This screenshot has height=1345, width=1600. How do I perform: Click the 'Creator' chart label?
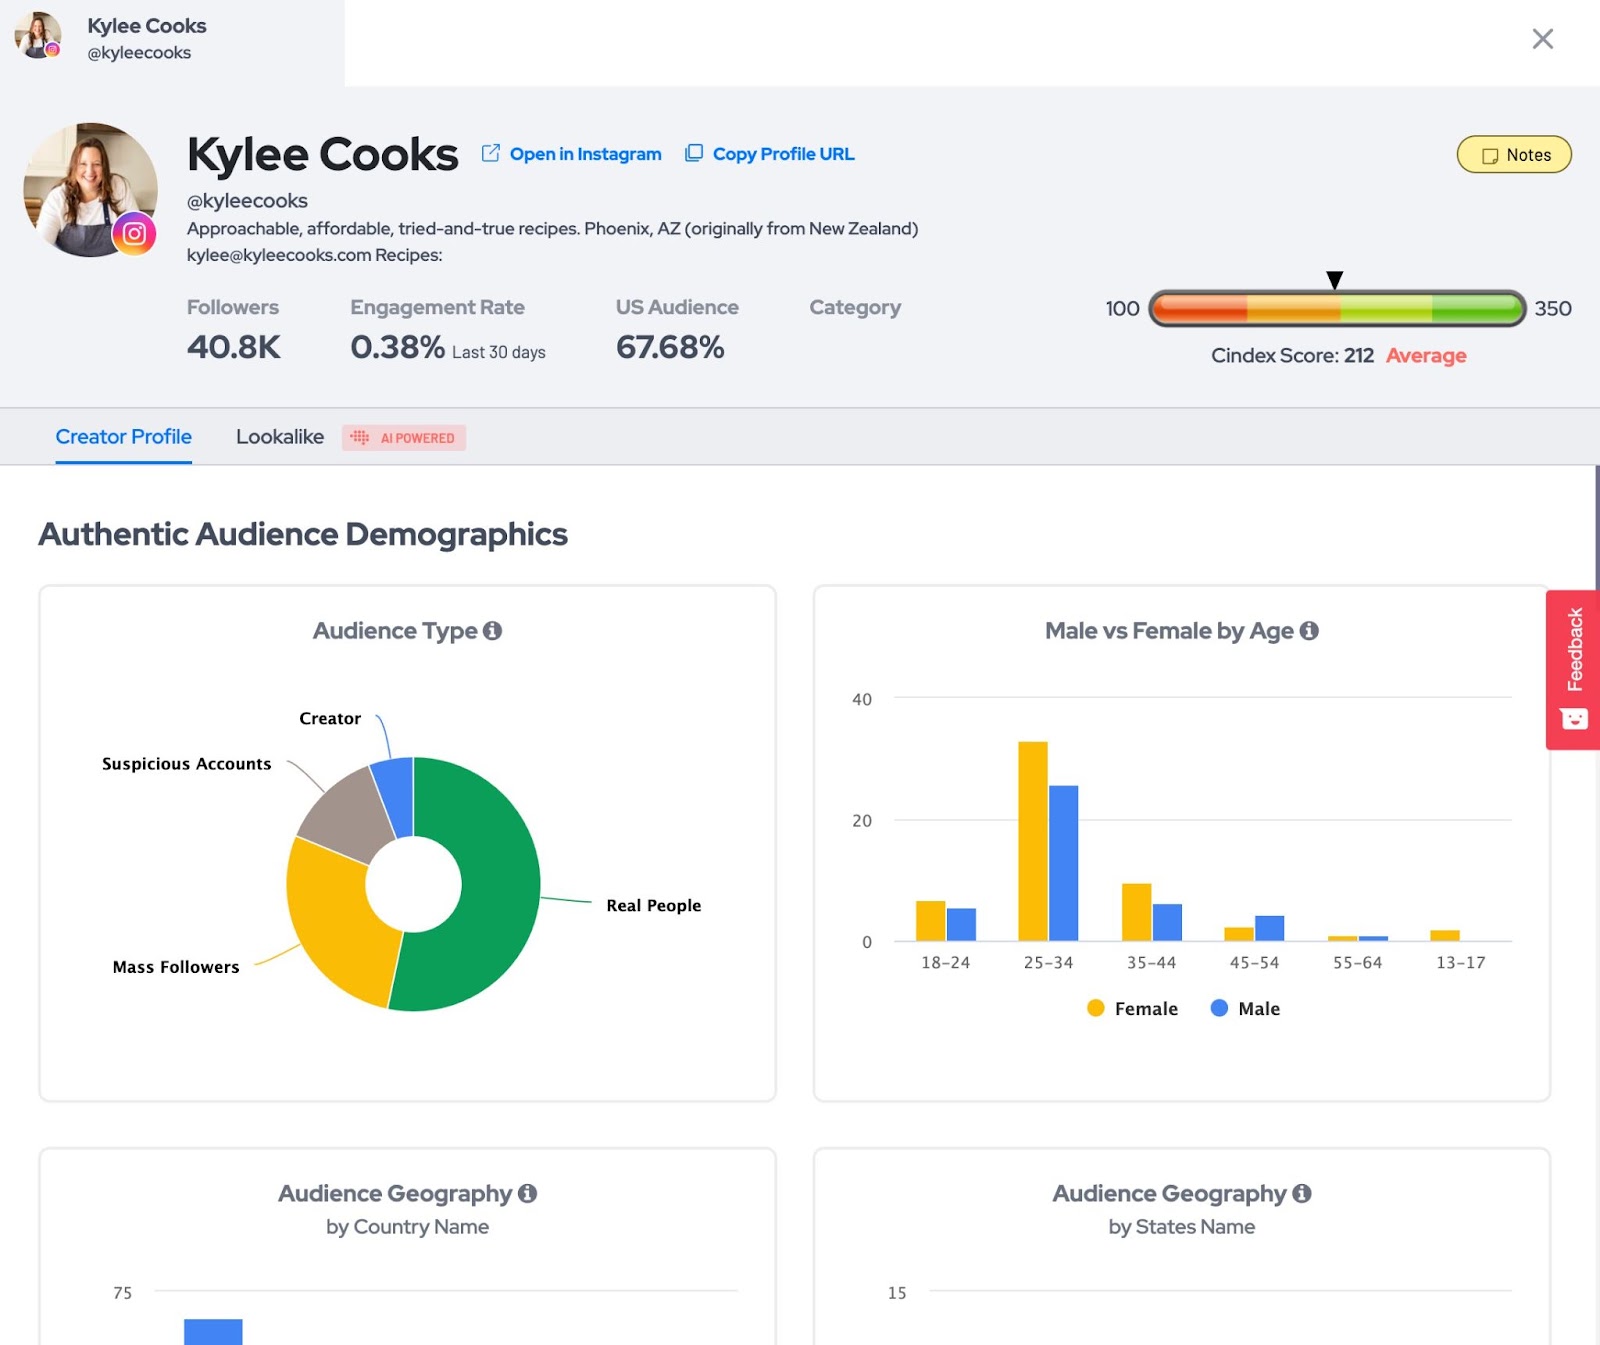330,719
